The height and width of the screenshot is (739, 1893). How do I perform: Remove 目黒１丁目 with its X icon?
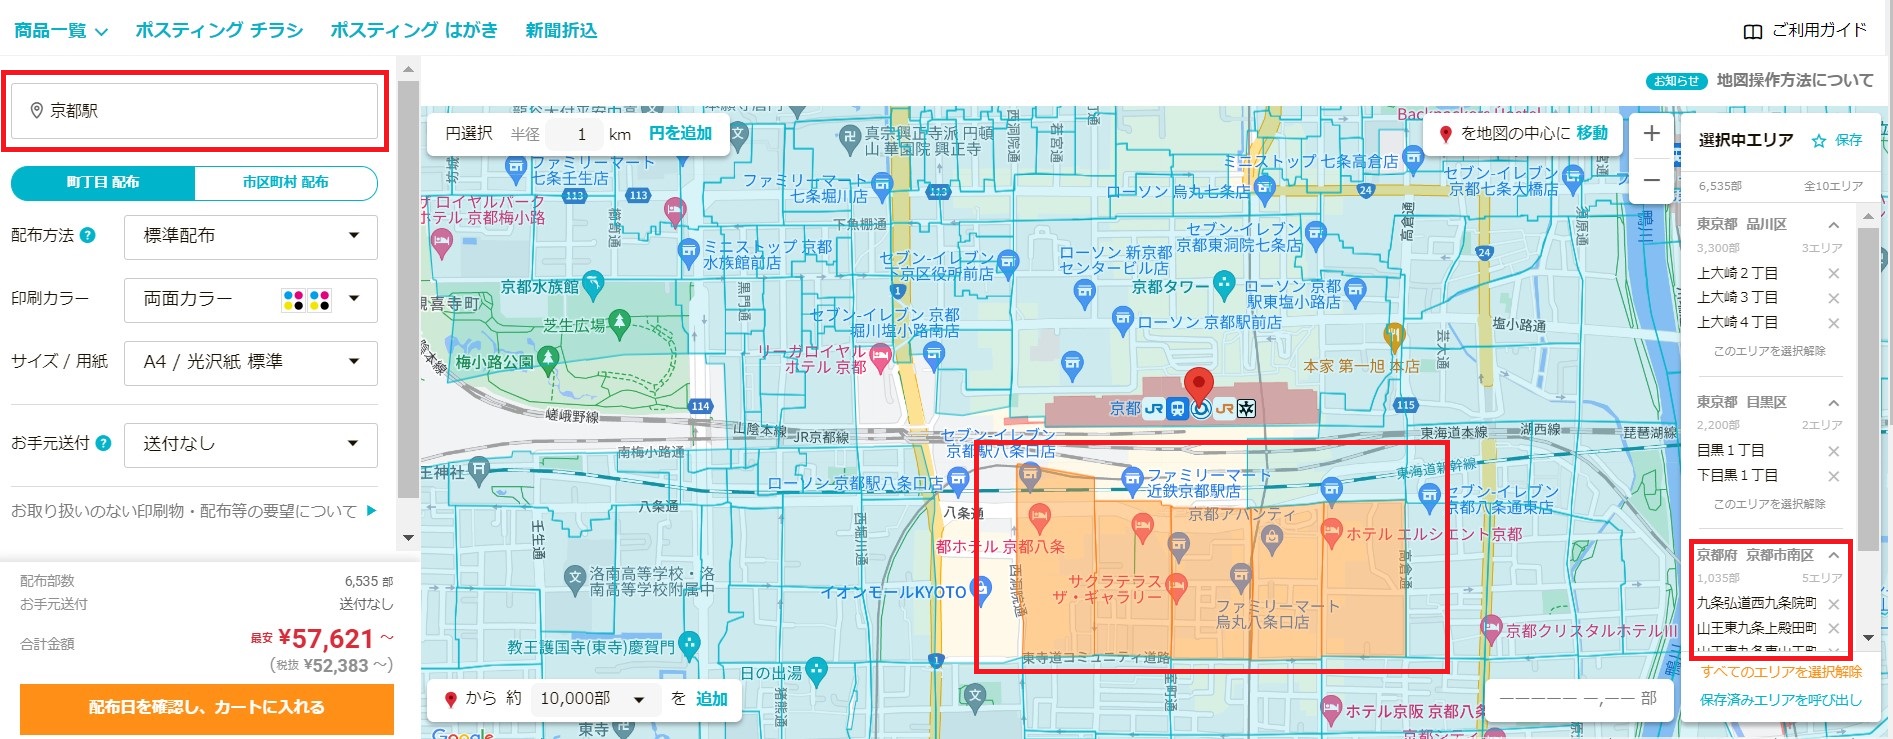(1834, 451)
